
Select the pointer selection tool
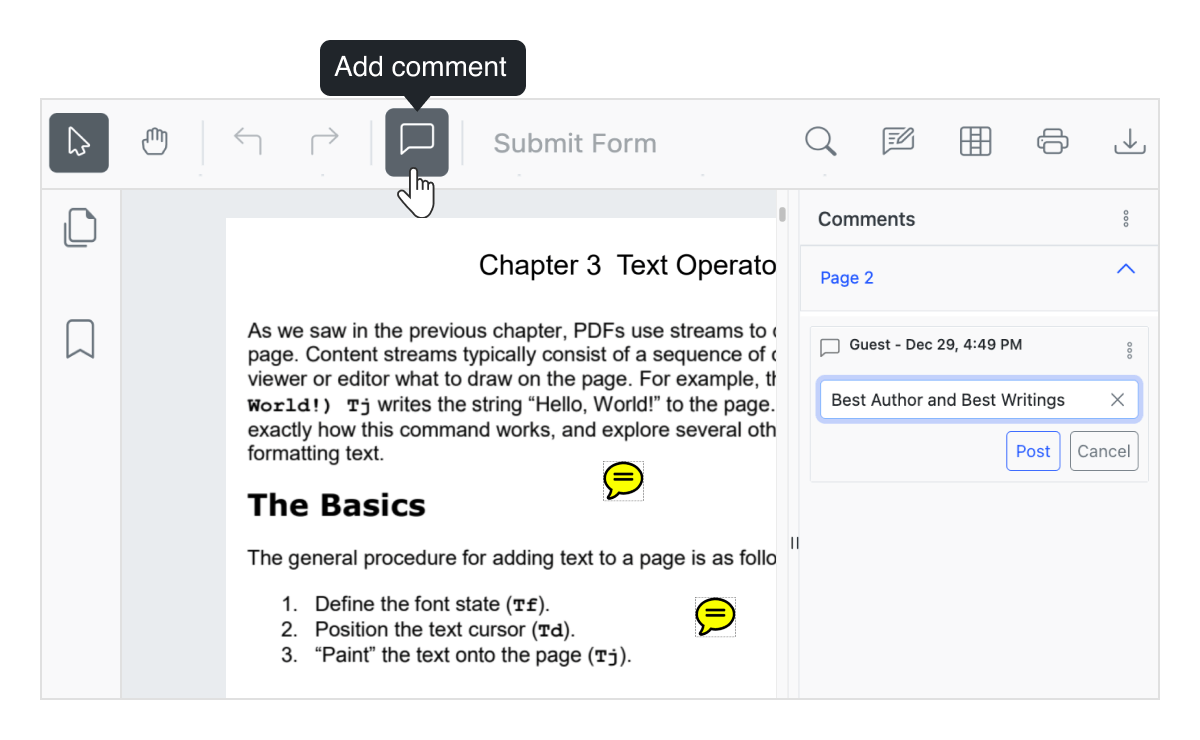78,142
